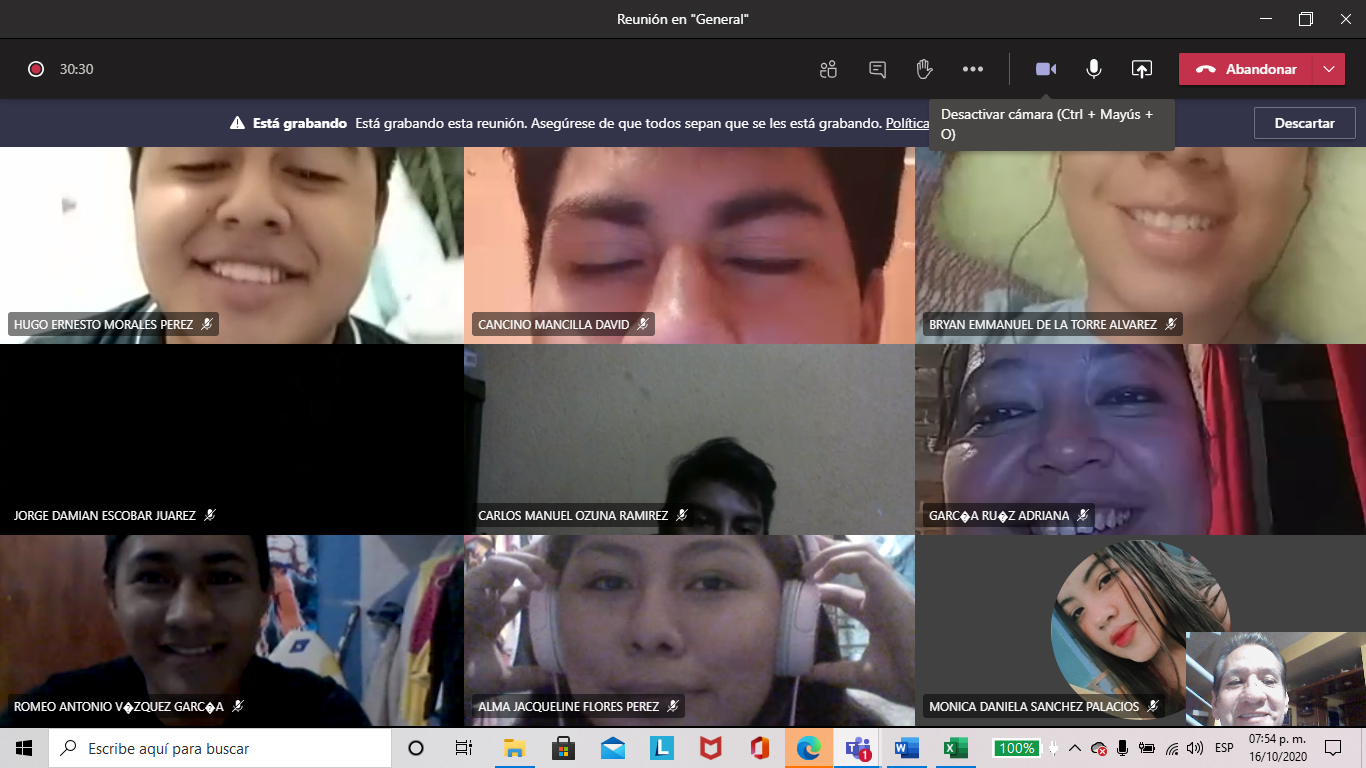Open Office app from taskbar
1366x768 pixels.
(759, 748)
